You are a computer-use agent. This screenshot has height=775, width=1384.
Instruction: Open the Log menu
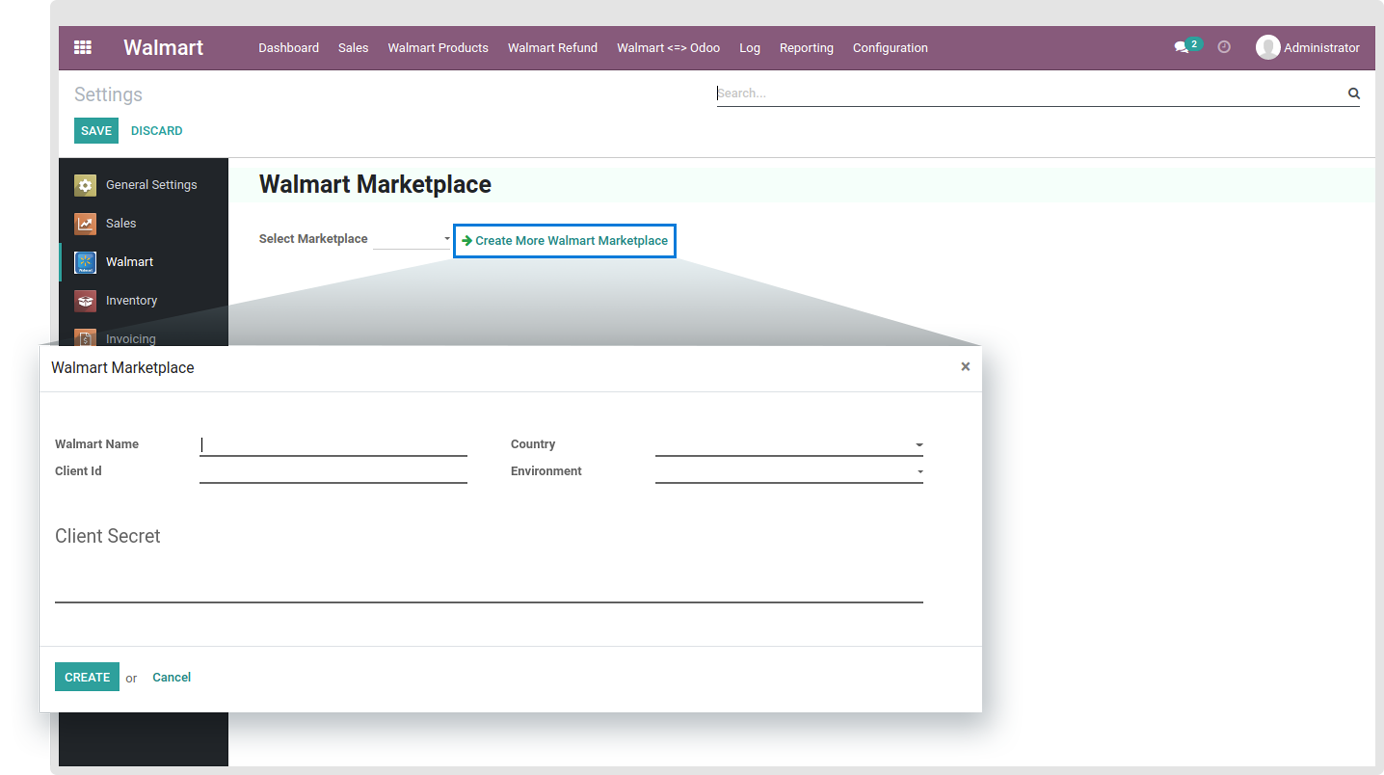(x=750, y=48)
